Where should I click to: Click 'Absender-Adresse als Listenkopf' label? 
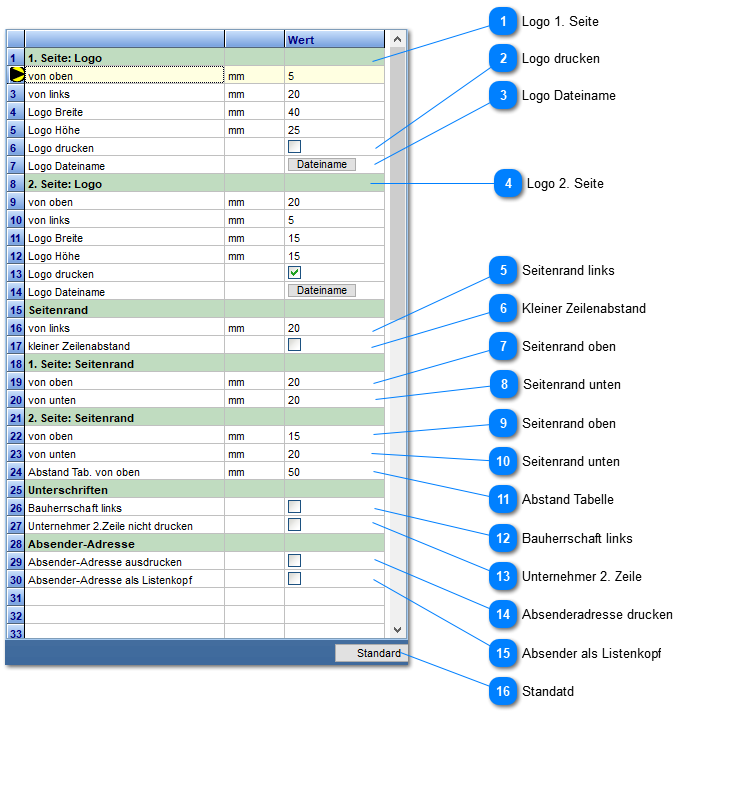(x=110, y=580)
